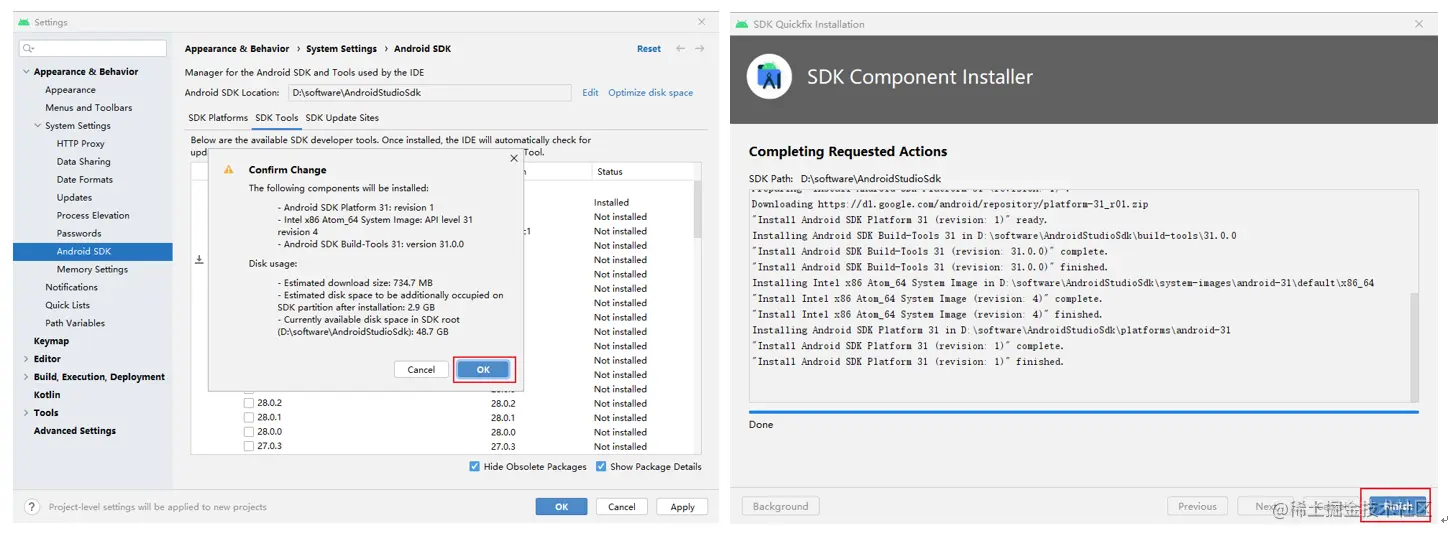Confirm the change with the dialog OK button
The image size is (1450, 537).
coord(483,369)
